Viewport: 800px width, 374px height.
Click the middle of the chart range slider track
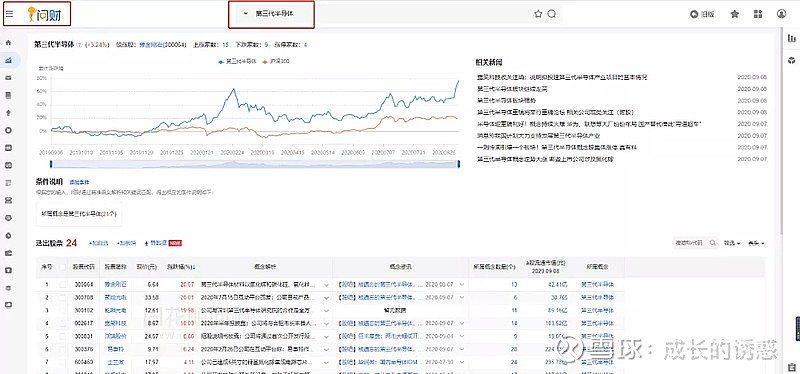click(255, 164)
